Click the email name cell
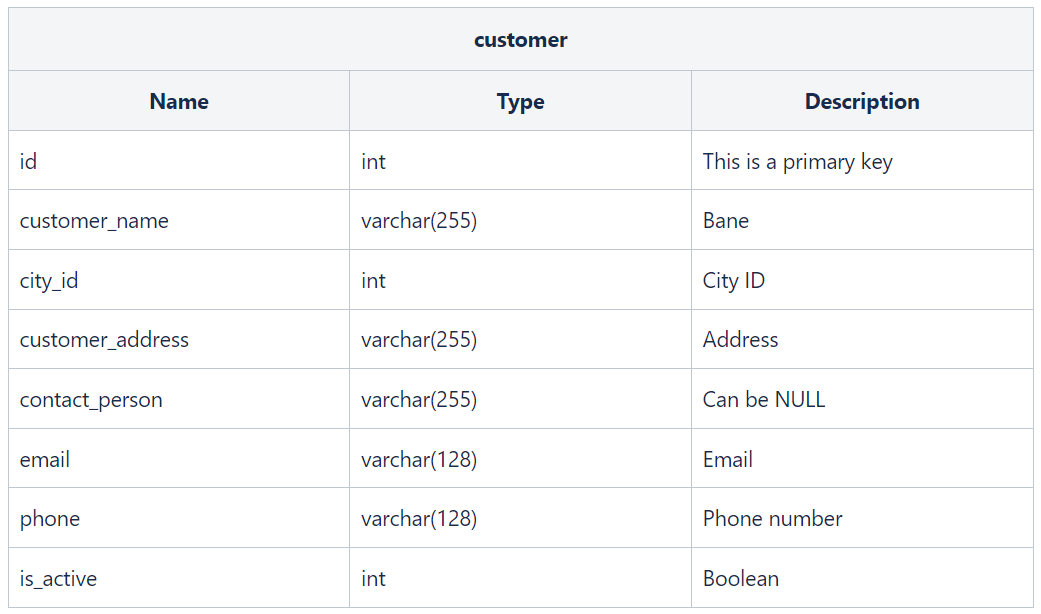This screenshot has height=614, width=1041. [x=179, y=459]
